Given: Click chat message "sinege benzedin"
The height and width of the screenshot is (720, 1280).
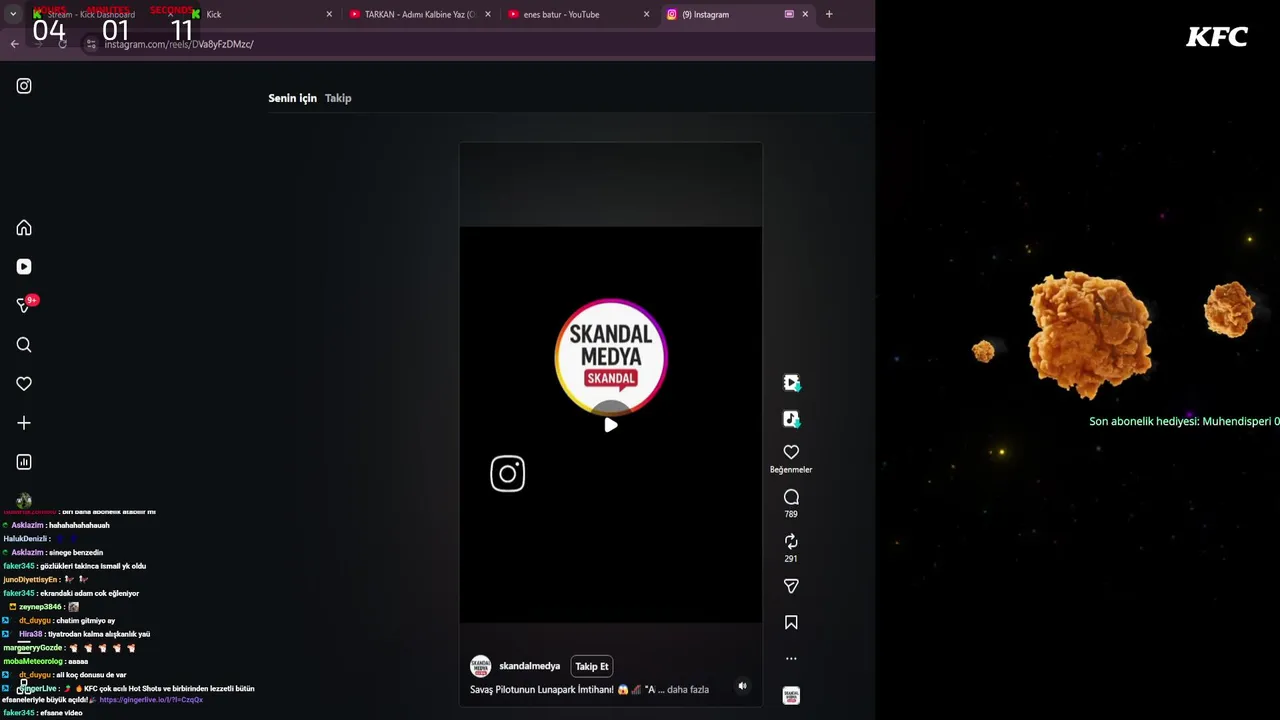Looking at the screenshot, I should [x=76, y=552].
